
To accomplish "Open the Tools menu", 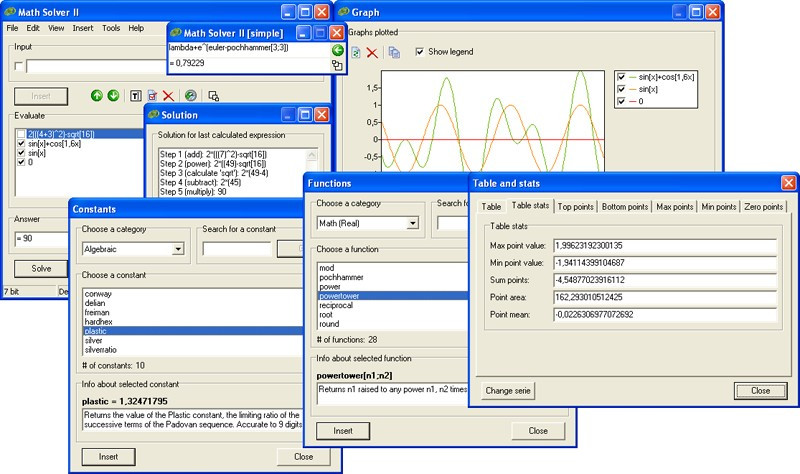I will (111, 28).
